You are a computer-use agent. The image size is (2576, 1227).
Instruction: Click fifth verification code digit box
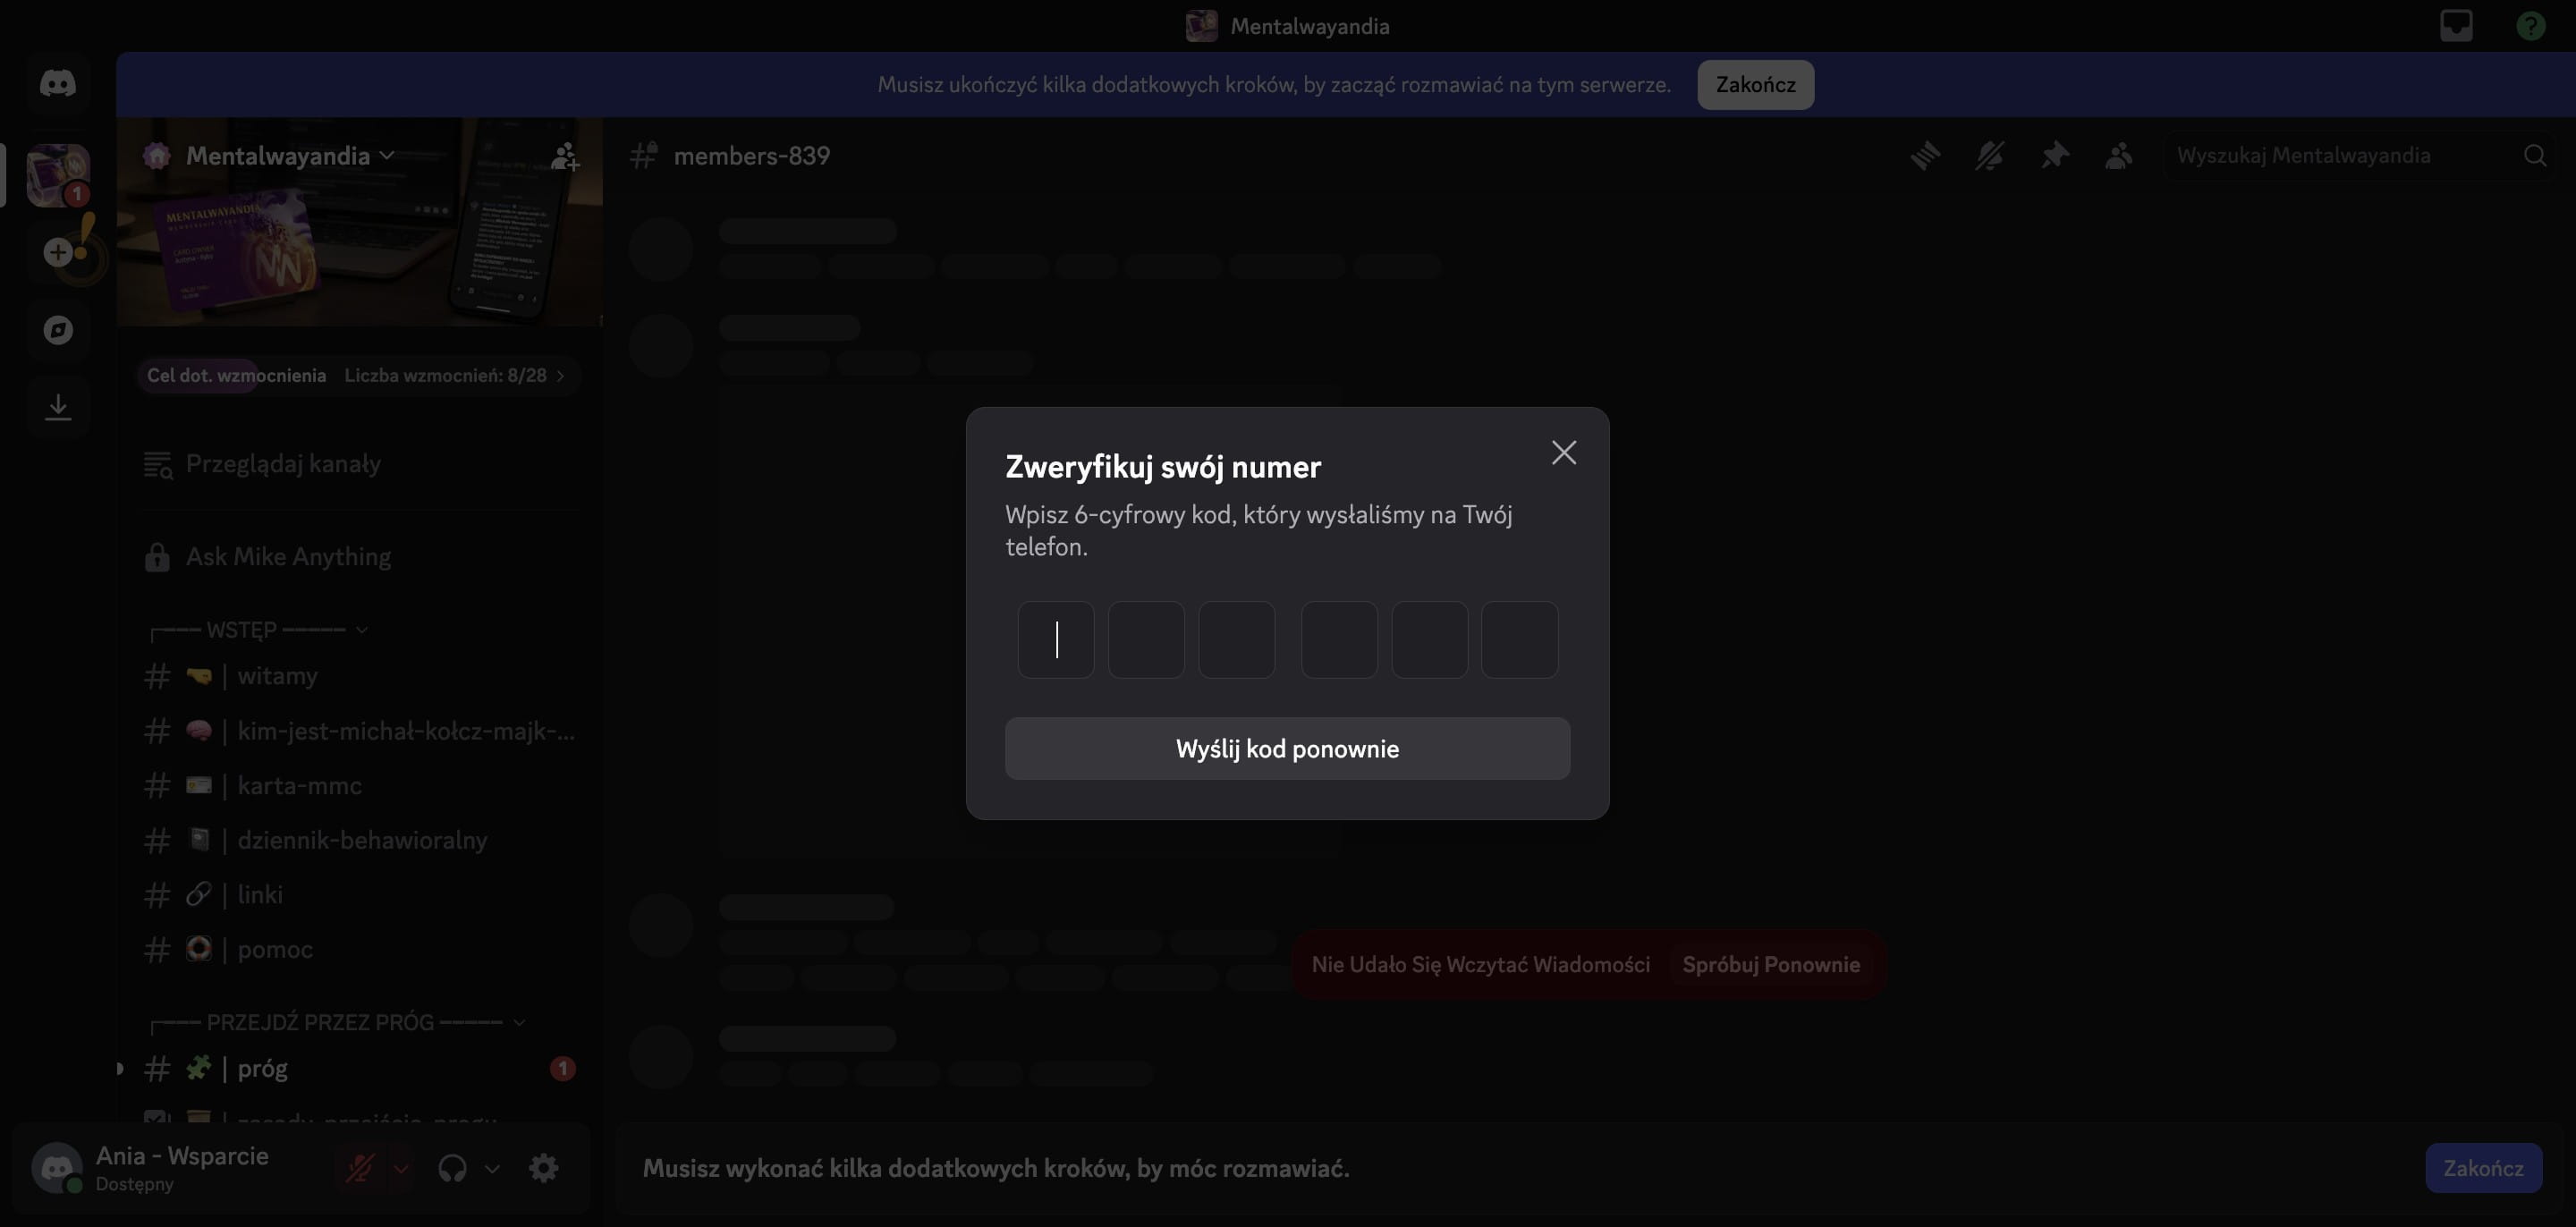[x=1430, y=640]
